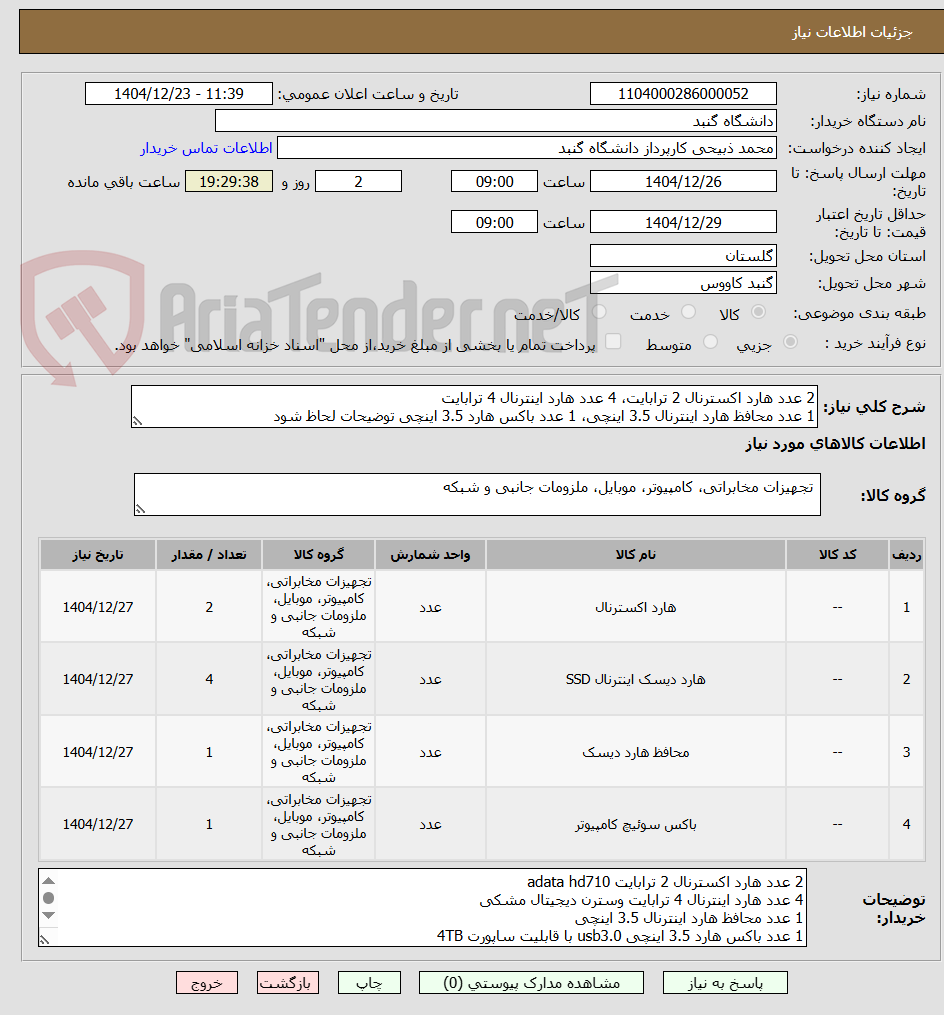Open 'مشاهده مدارک پیوستی (0)' attachments
Image resolution: width=944 pixels, height=1015 pixels.
[532, 983]
